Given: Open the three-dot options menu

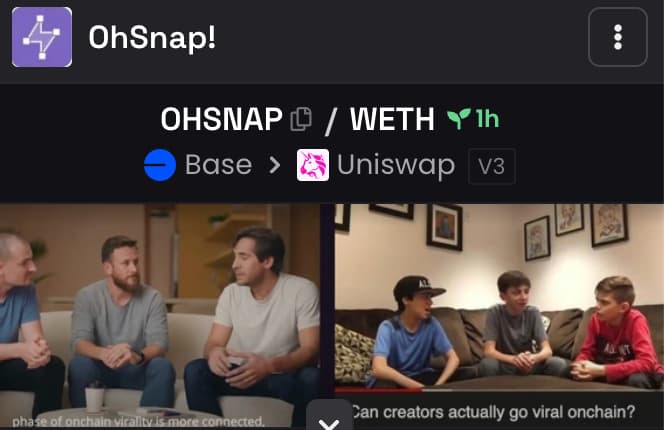Looking at the screenshot, I should (618, 37).
